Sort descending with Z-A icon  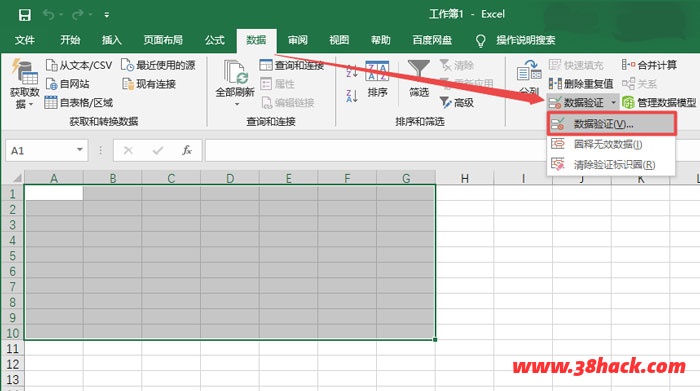(x=352, y=96)
